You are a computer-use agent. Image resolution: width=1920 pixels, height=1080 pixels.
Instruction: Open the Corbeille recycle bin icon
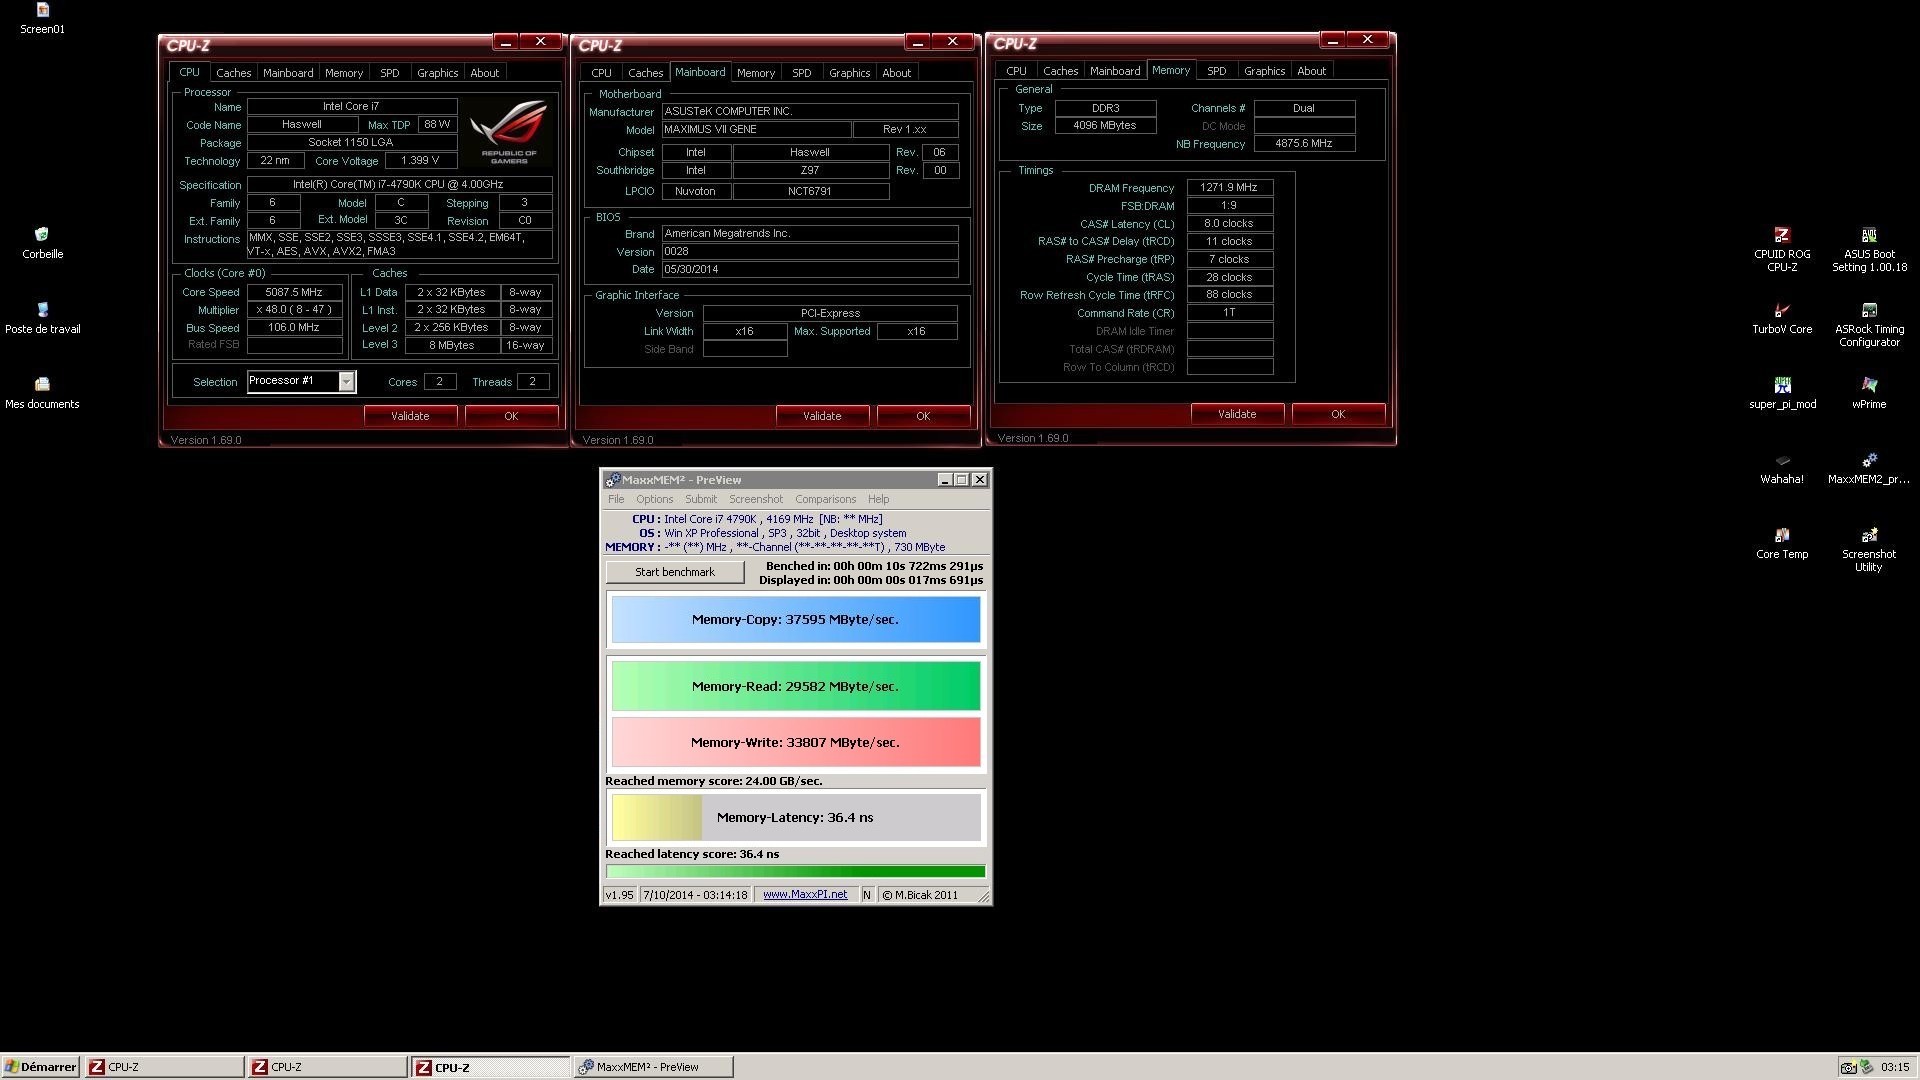click(x=42, y=243)
